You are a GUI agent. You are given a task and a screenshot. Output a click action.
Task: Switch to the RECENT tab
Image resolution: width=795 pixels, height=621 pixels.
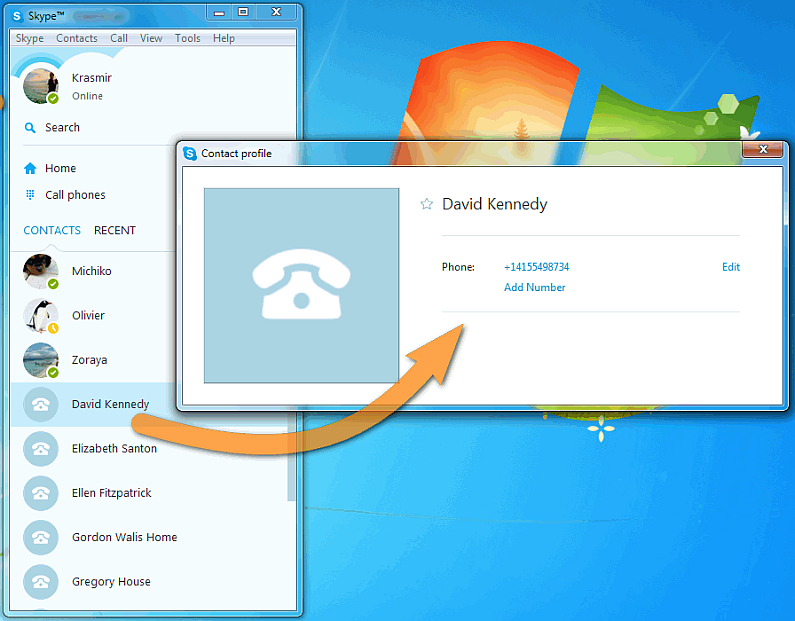pyautogui.click(x=115, y=230)
